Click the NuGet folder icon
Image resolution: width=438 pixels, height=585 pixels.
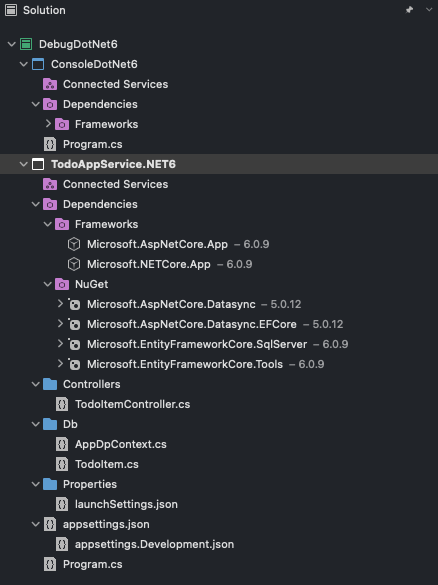(62, 284)
